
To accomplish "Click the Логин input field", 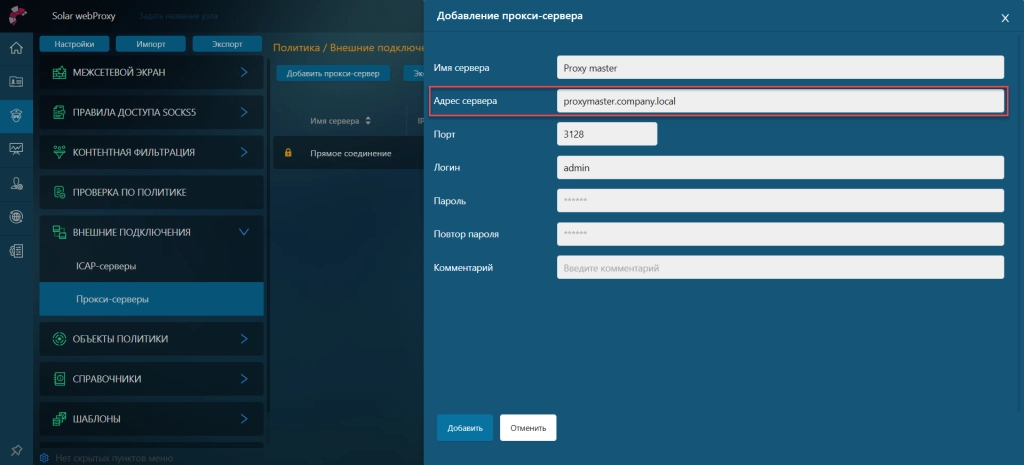I will click(x=780, y=168).
